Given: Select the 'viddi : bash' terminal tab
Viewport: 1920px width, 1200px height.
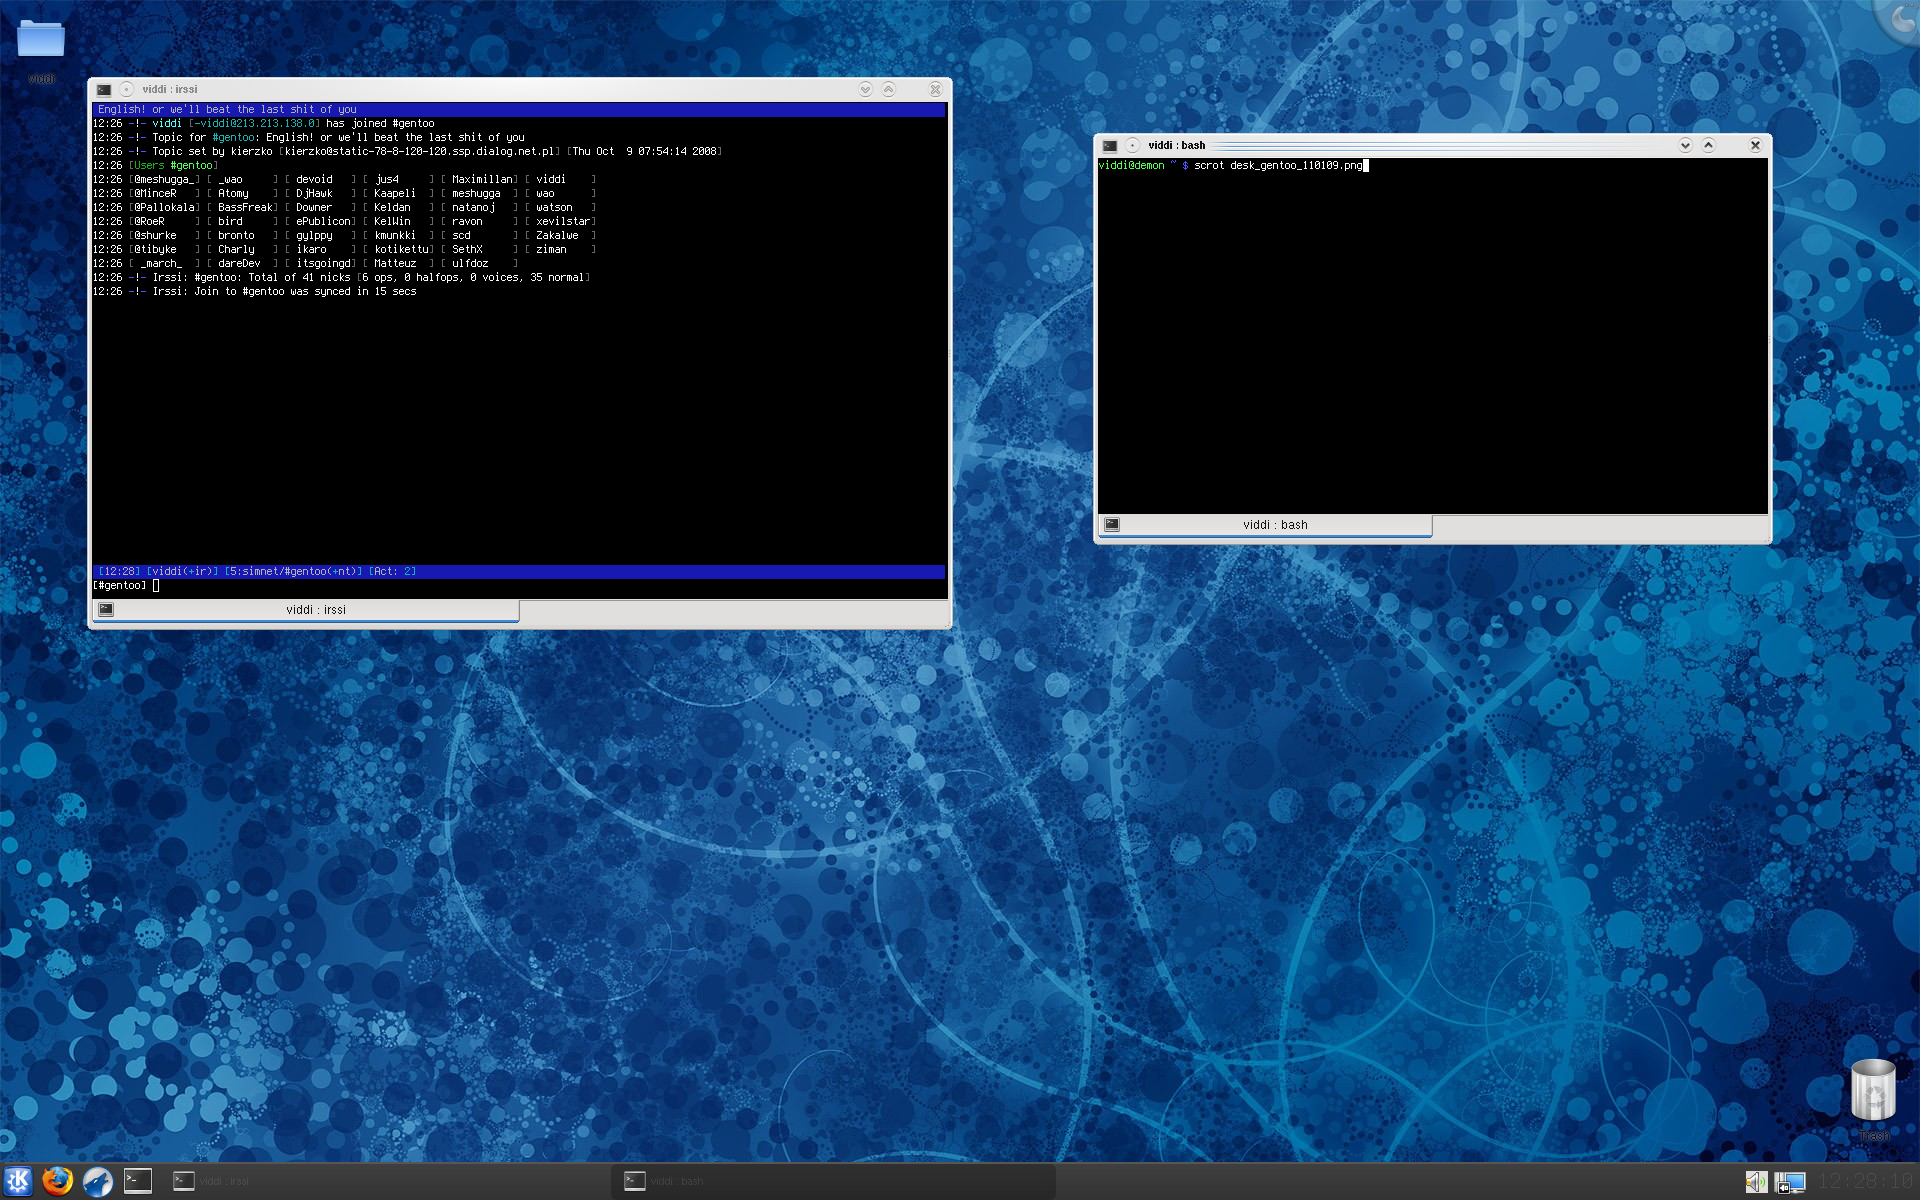Looking at the screenshot, I should point(1274,525).
